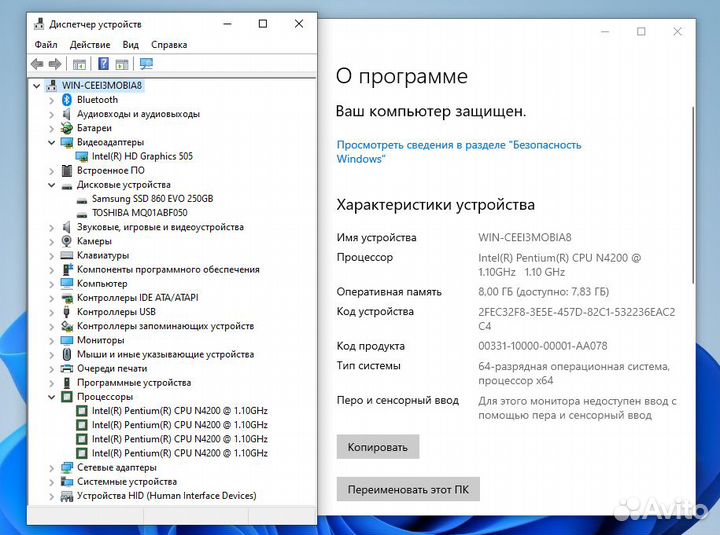Click the Мыши и иные указывающие устройства mouse icon
Viewport: 720px width, 535px height.
(67, 354)
